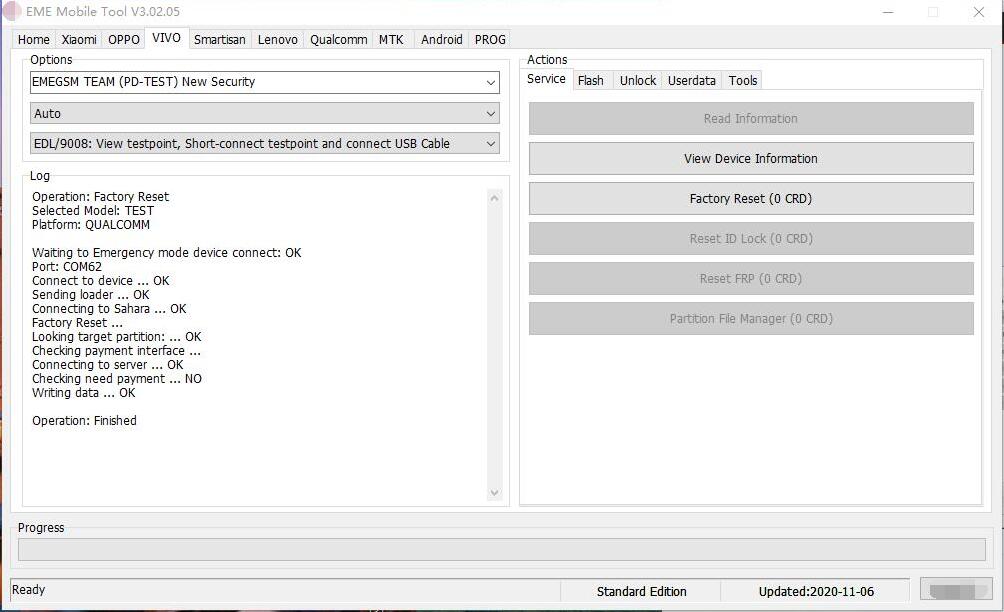The image size is (1004, 612).
Task: Switch to the OPPO tab
Action: click(x=124, y=40)
